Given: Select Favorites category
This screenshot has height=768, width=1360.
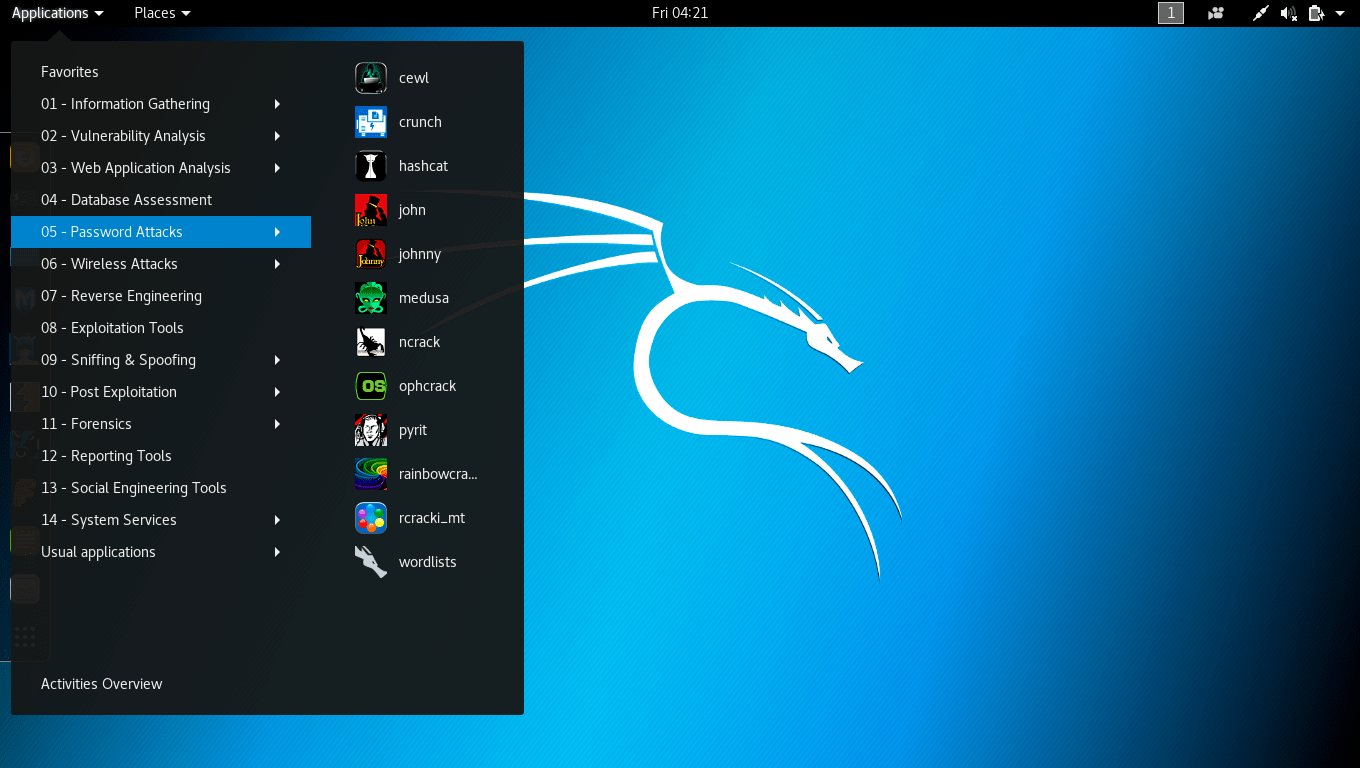Looking at the screenshot, I should pyautogui.click(x=161, y=72).
